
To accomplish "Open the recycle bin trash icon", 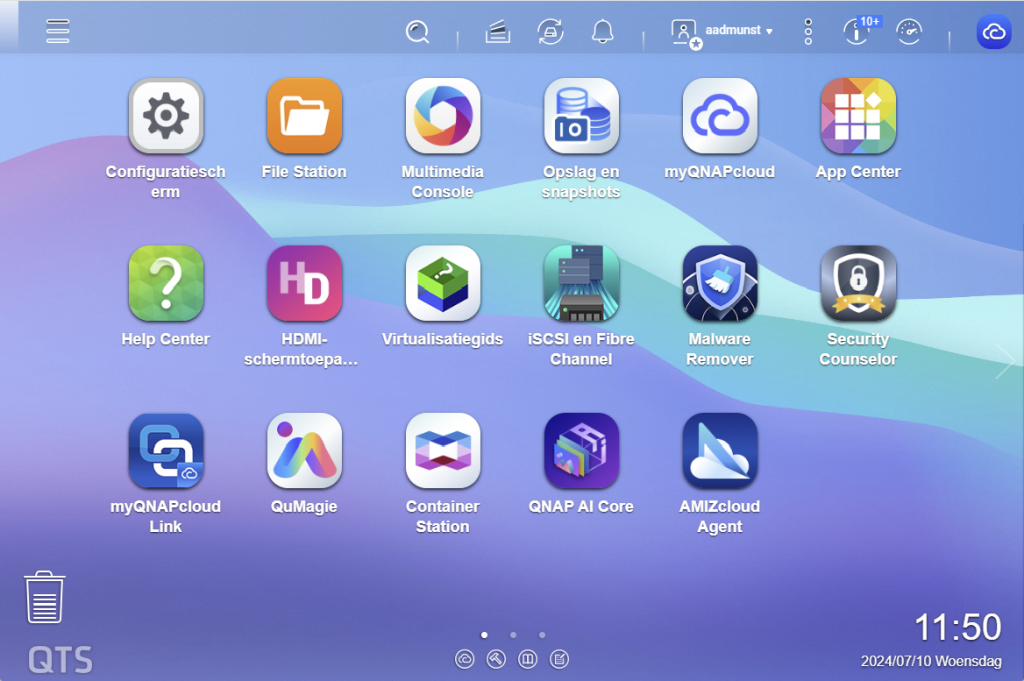I will [x=44, y=597].
